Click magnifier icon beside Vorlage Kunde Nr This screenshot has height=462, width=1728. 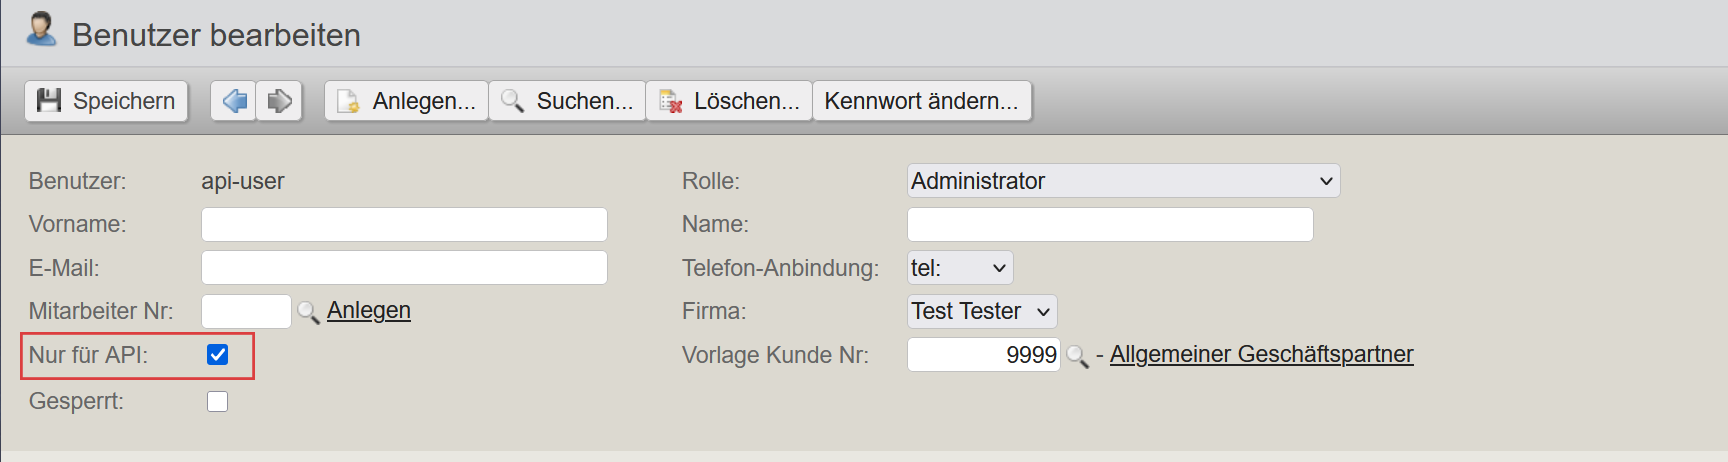(x=1077, y=356)
